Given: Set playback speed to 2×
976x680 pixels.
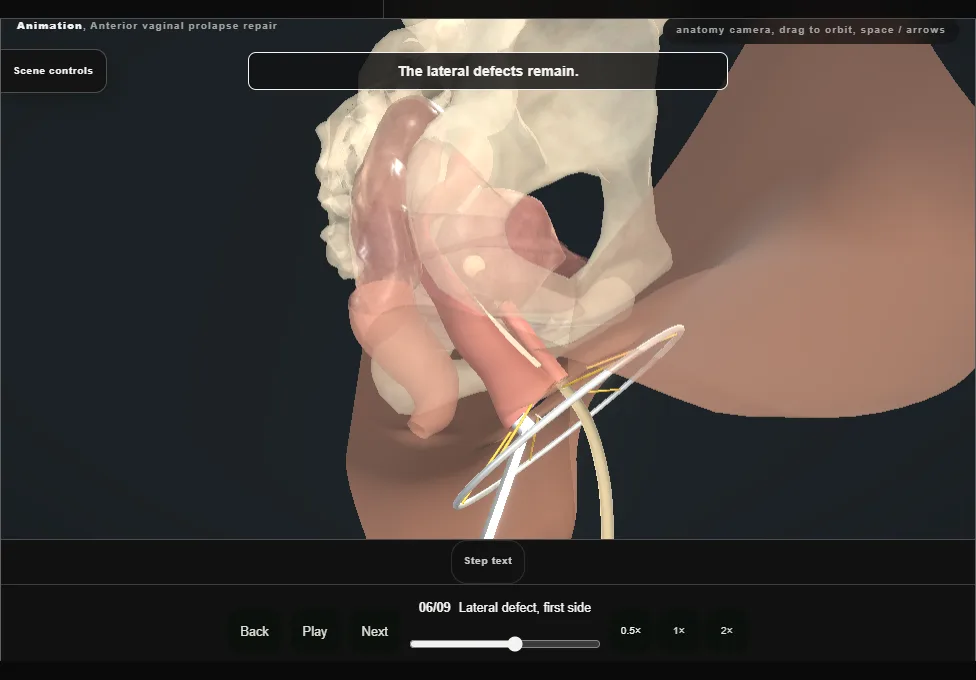Looking at the screenshot, I should (x=726, y=631).
